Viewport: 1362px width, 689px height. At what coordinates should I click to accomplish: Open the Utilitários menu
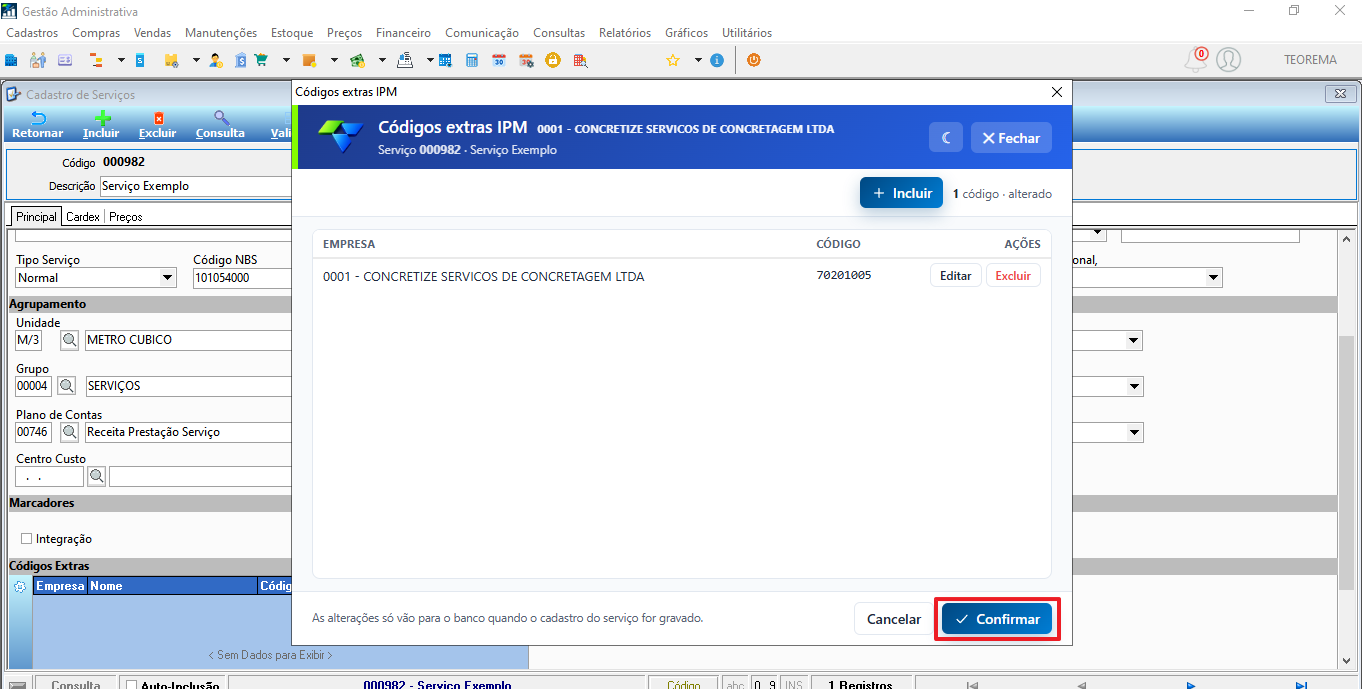click(x=747, y=33)
